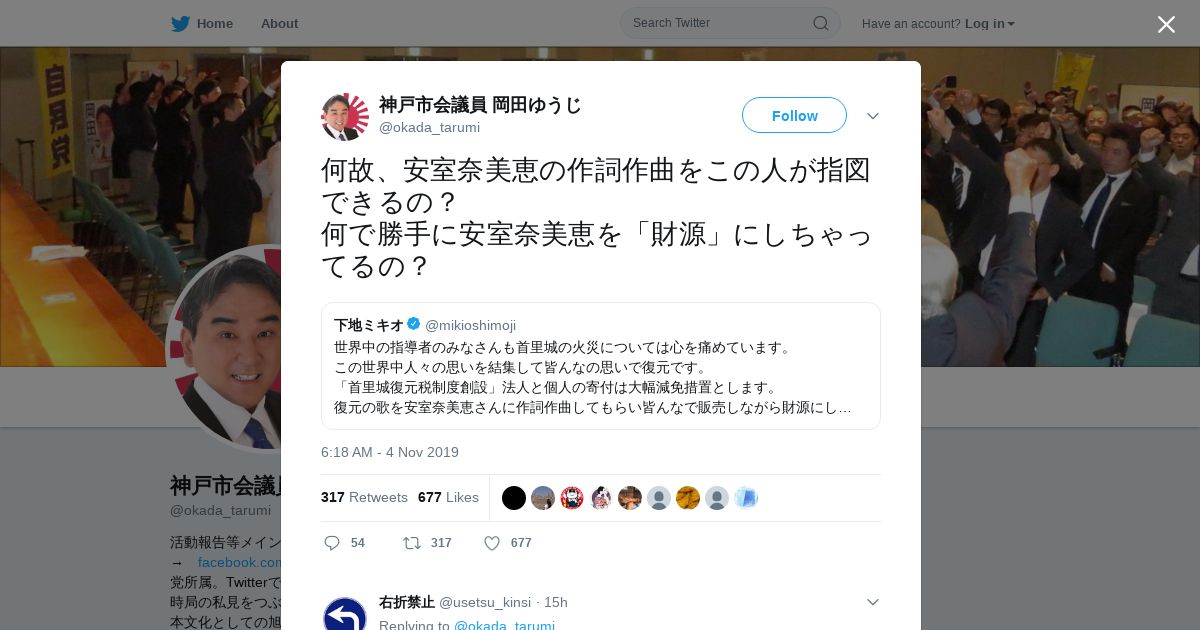Image resolution: width=1200 pixels, height=630 pixels.
Task: Open the tweet author's avatar
Action: point(345,117)
